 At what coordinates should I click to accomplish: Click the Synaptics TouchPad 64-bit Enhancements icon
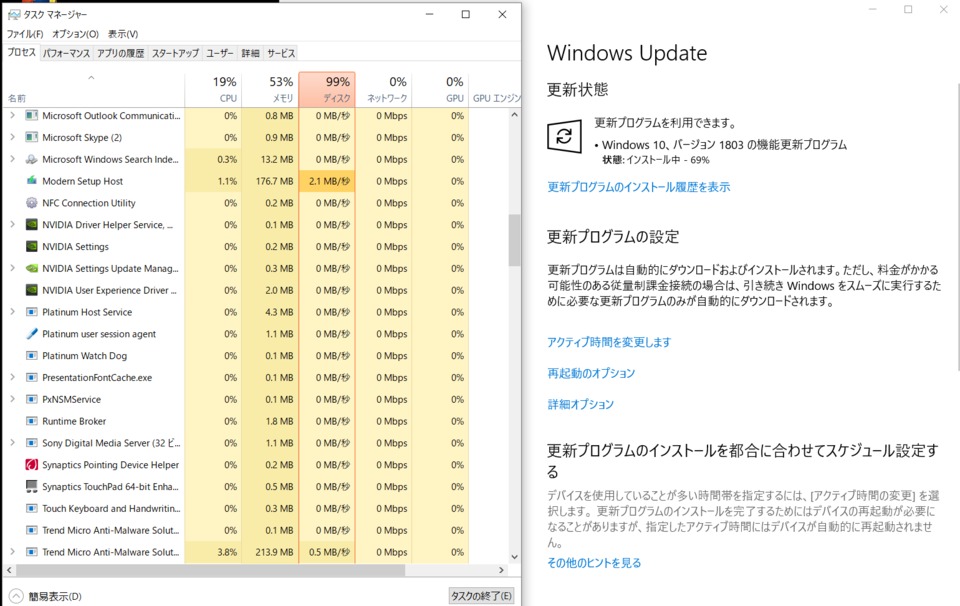(32, 487)
